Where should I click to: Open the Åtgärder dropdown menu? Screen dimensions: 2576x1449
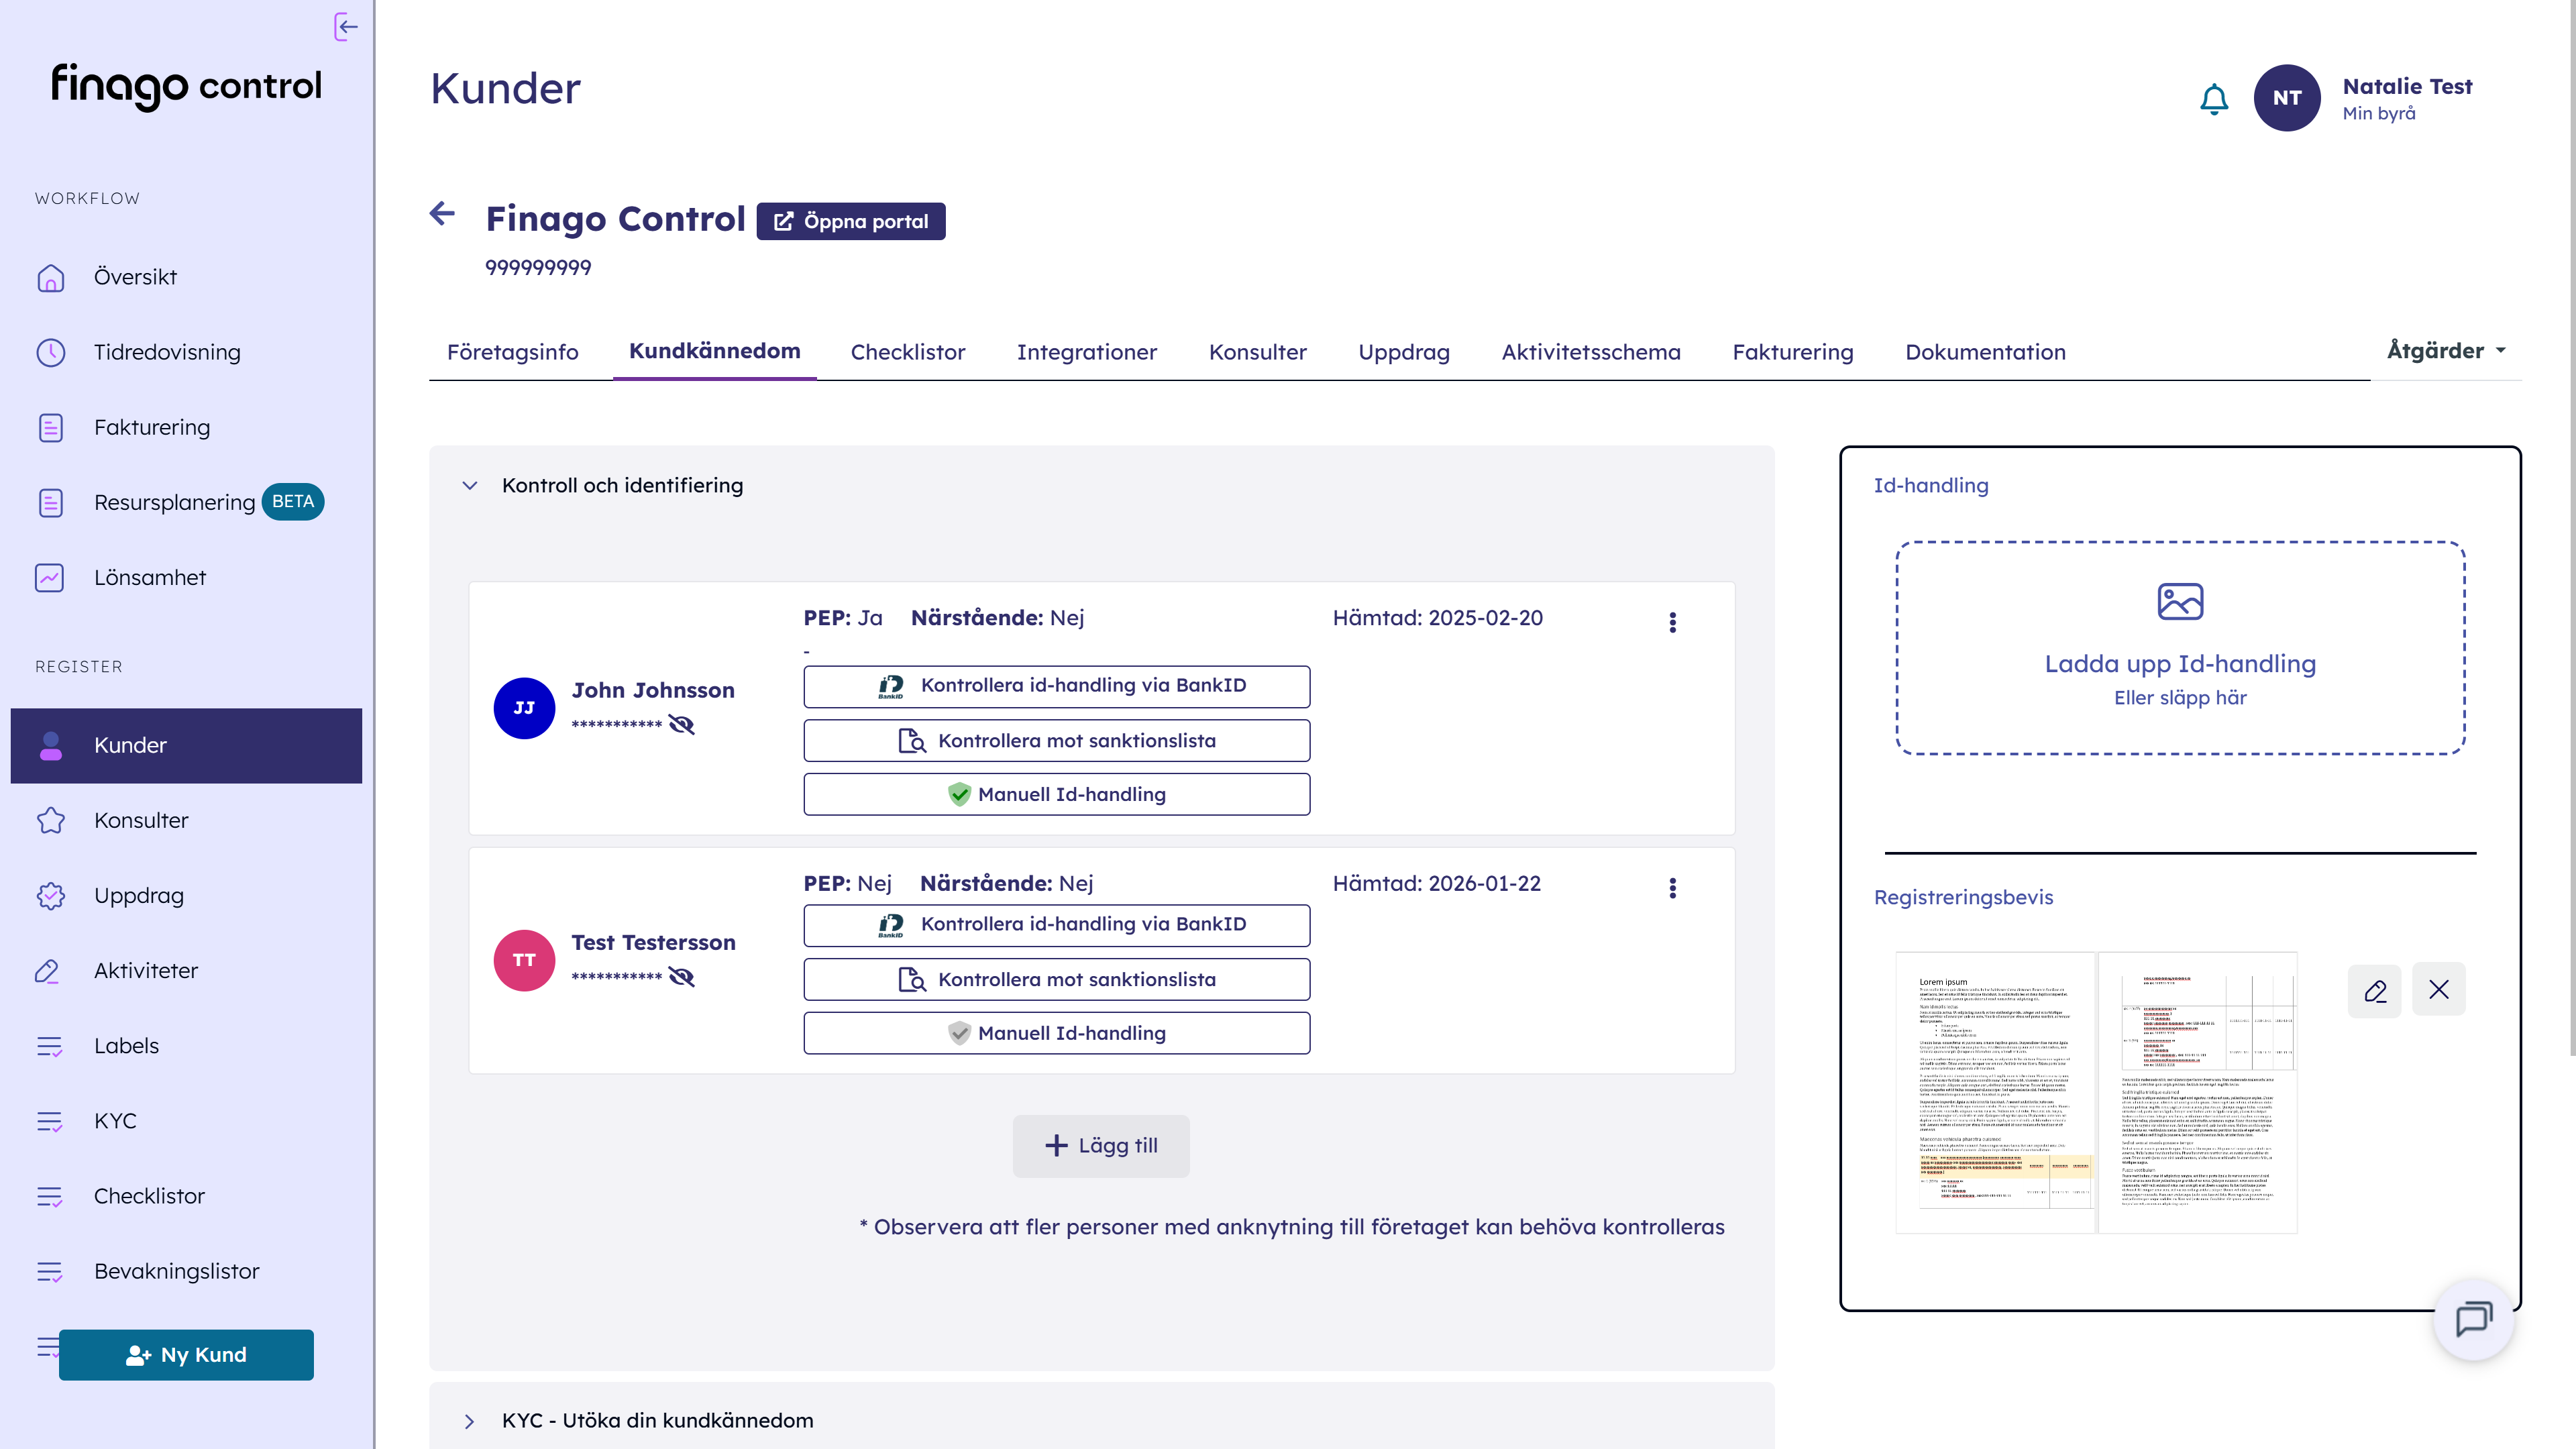click(x=2445, y=351)
